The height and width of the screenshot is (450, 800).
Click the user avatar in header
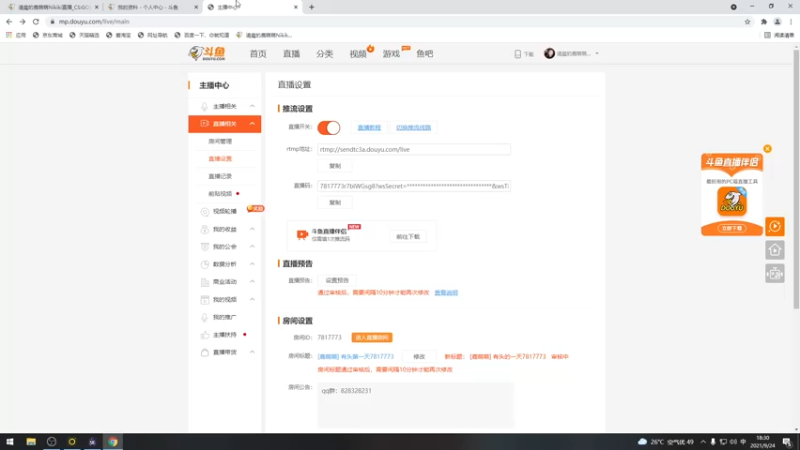[549, 53]
